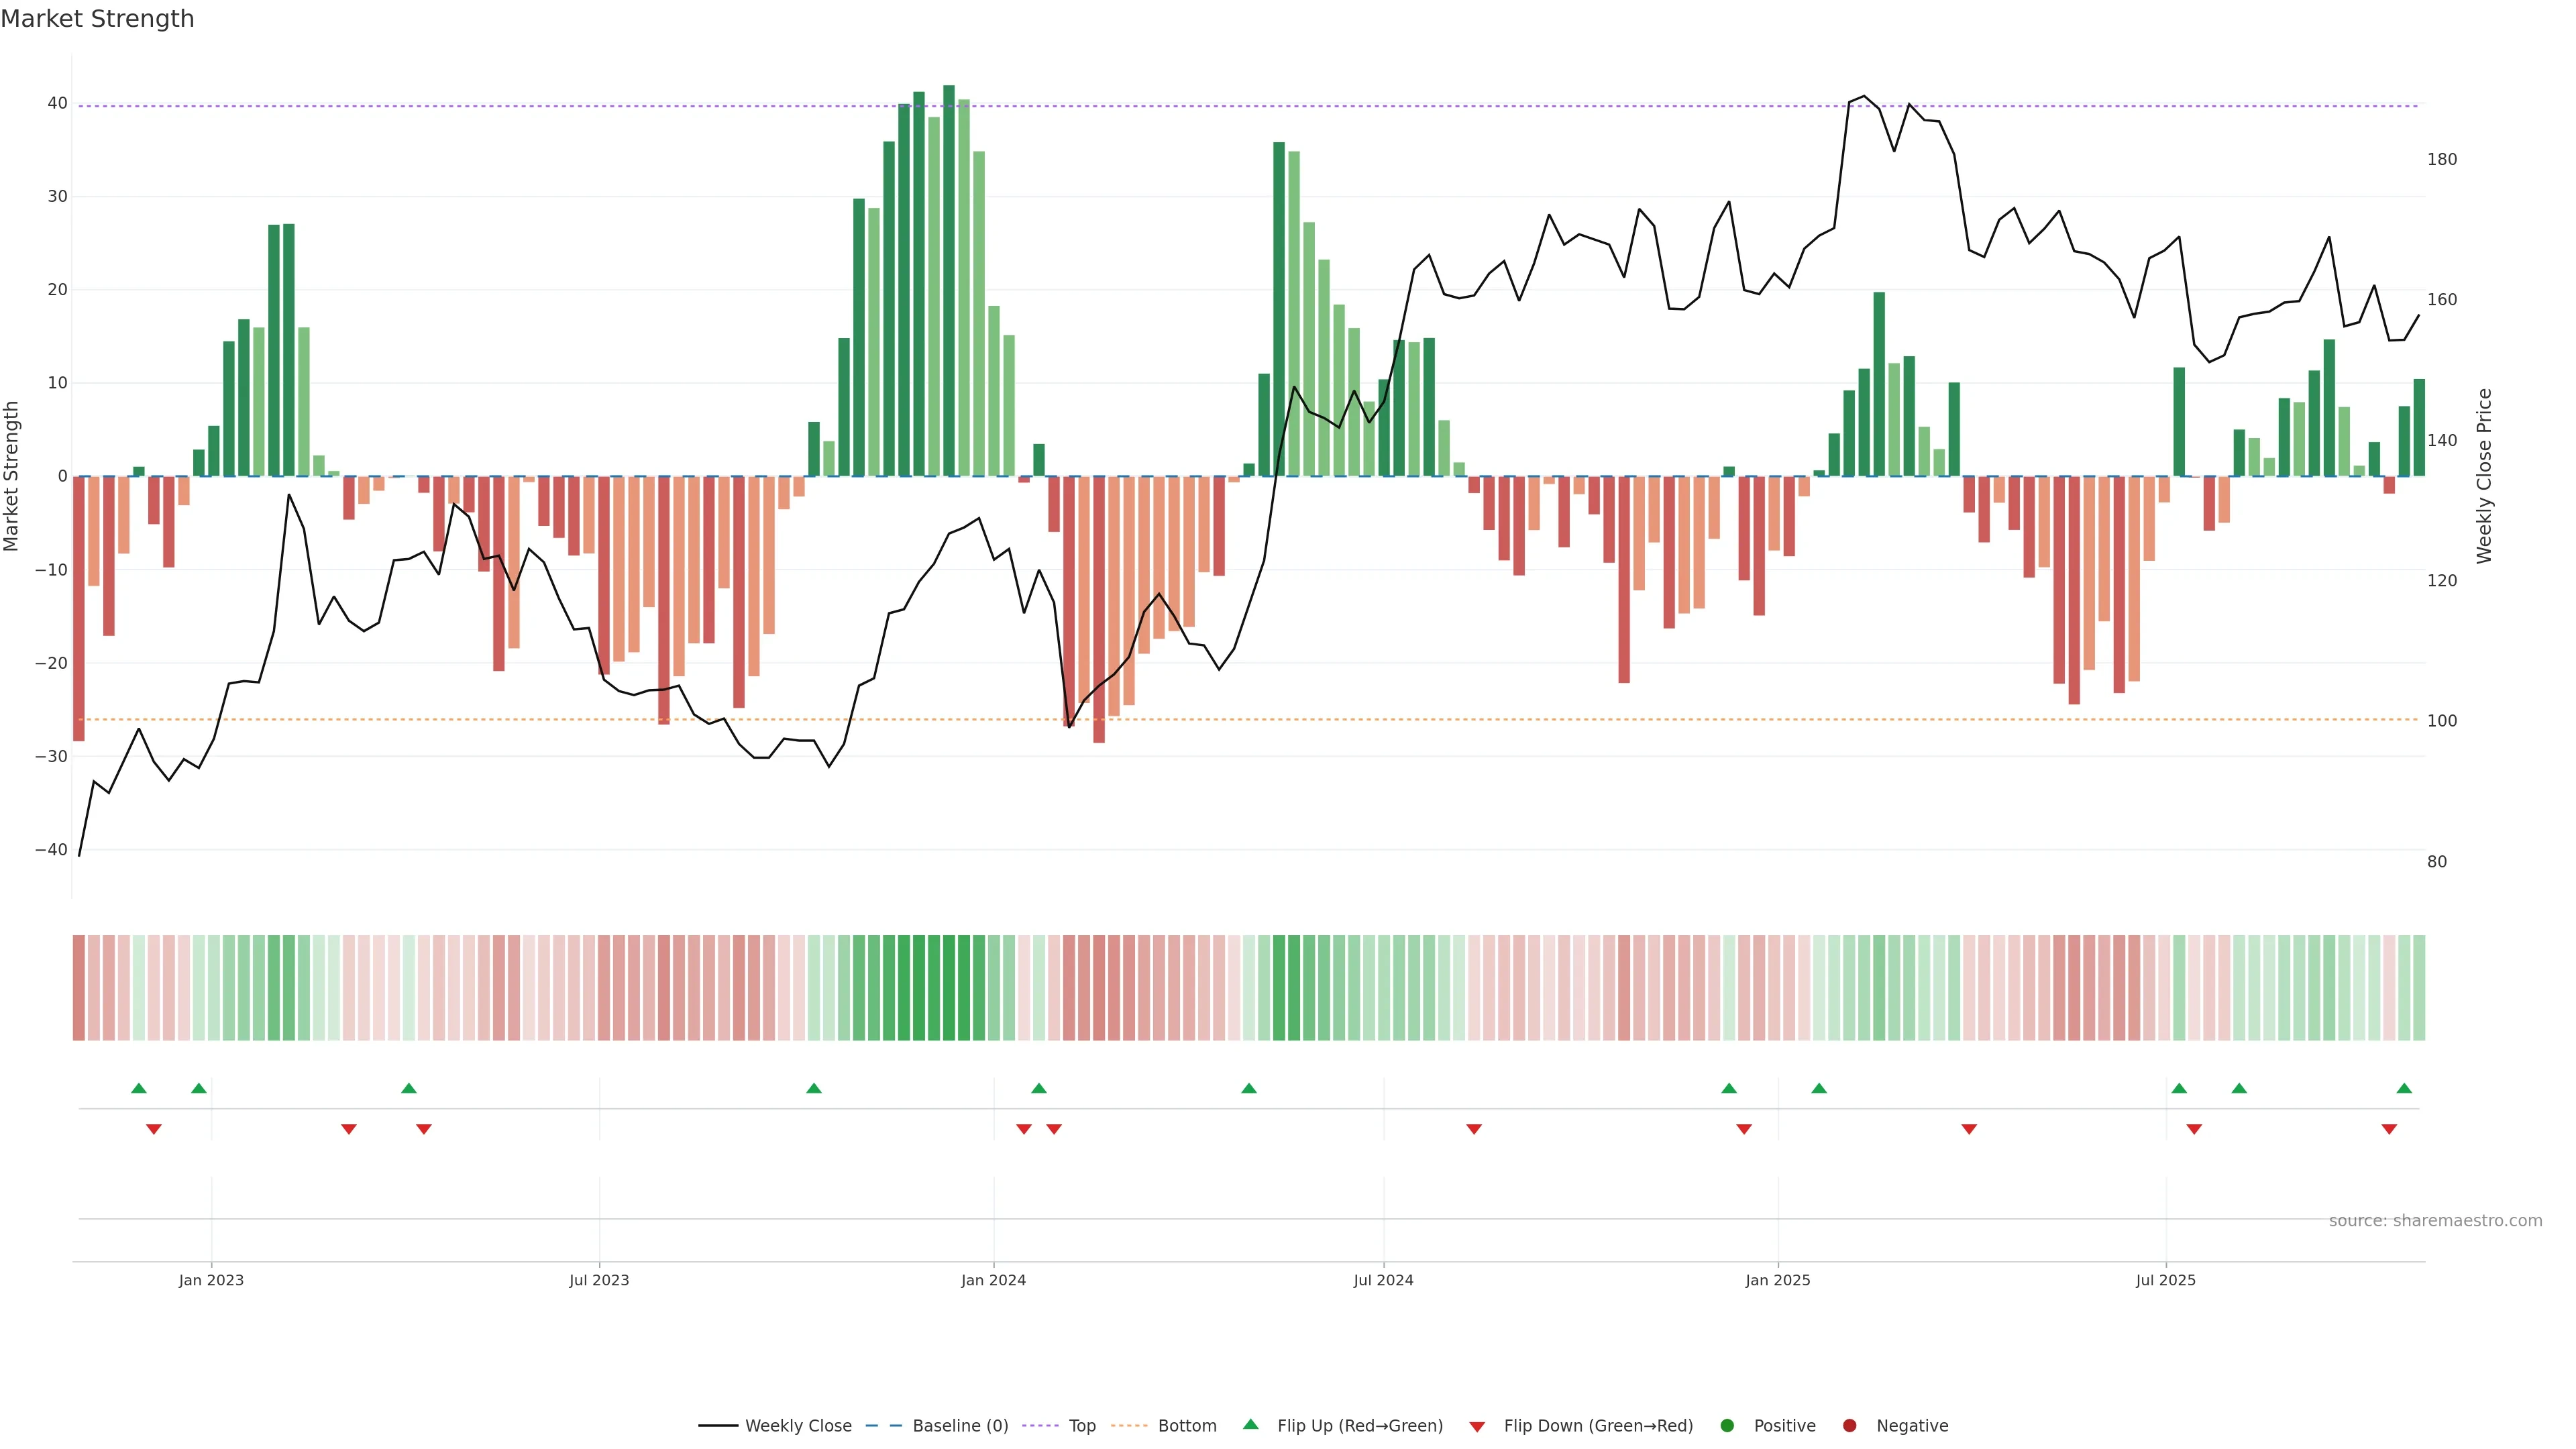The height and width of the screenshot is (1449, 2576).
Task: Toggle the Baseline (0) legend entry
Action: [x=960, y=1425]
